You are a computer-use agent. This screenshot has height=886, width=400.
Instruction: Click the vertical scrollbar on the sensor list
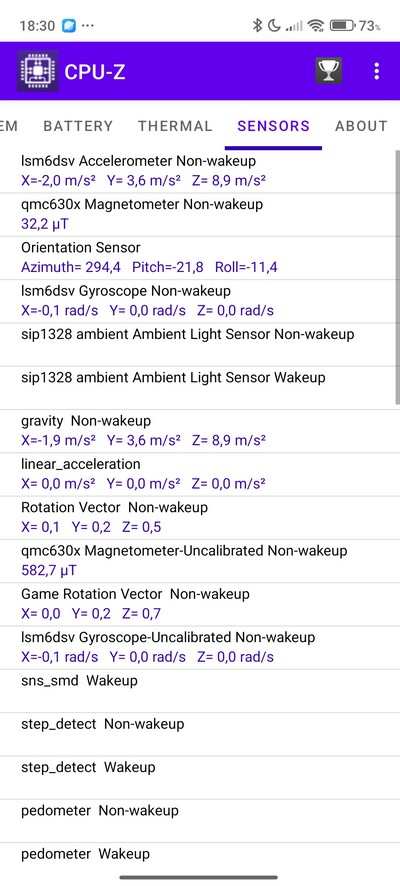[x=397, y=277]
